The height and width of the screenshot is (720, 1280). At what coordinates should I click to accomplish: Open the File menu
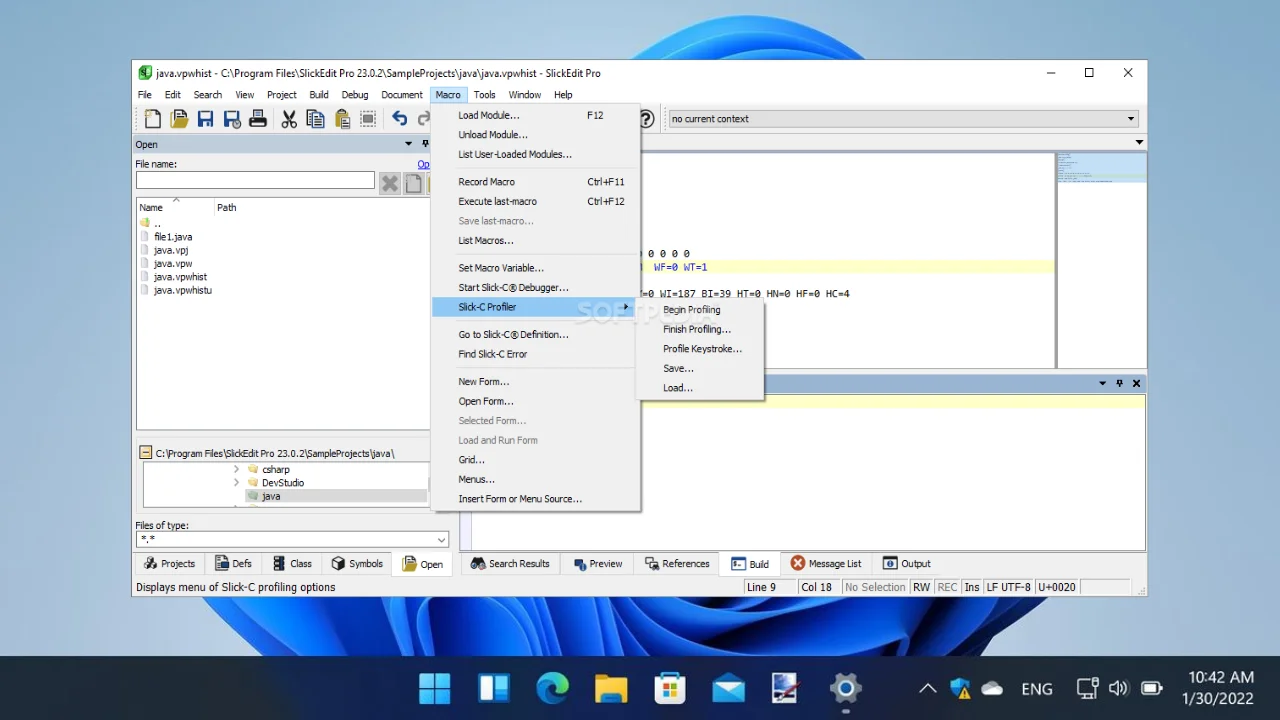[x=145, y=95]
